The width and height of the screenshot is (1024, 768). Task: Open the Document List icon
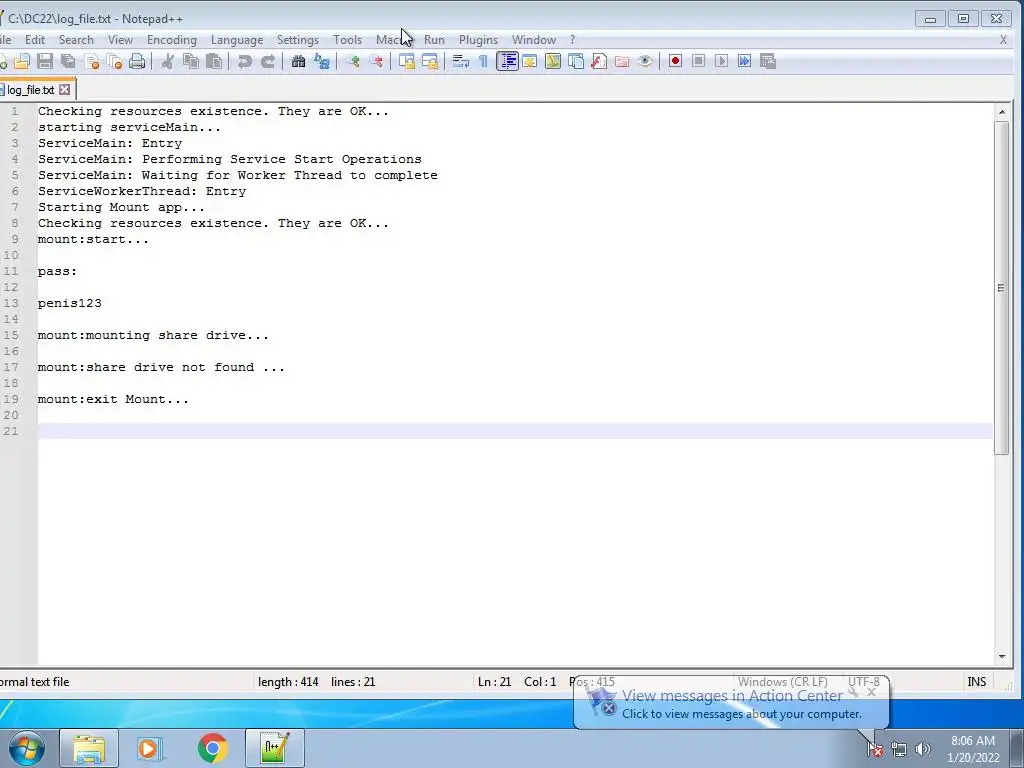point(576,61)
